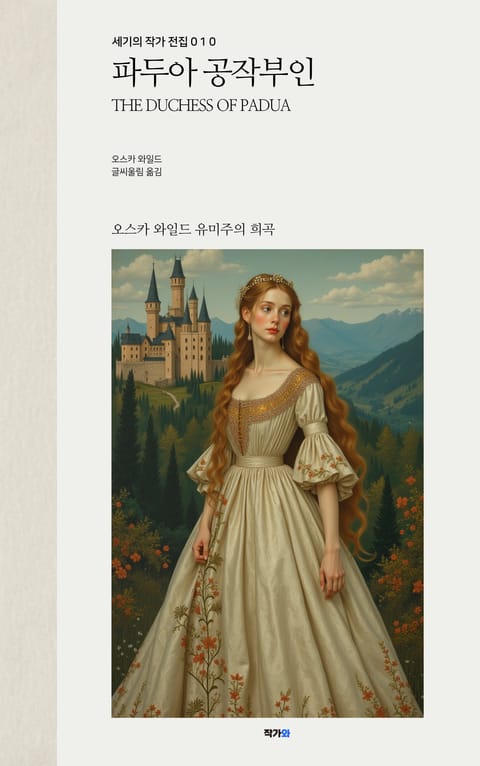
Task: Click the series label 세기의 작가 전집 010
Action: pos(164,42)
